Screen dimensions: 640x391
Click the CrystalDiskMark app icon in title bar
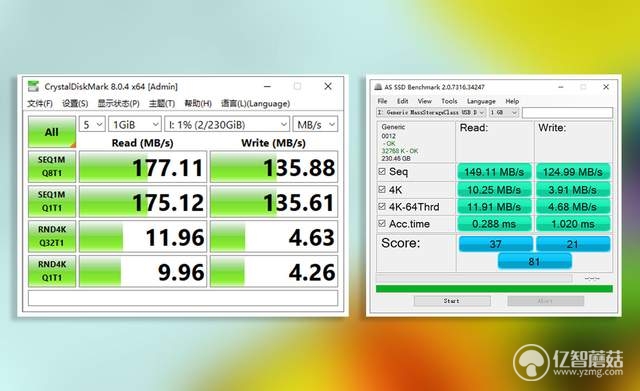[x=33, y=87]
